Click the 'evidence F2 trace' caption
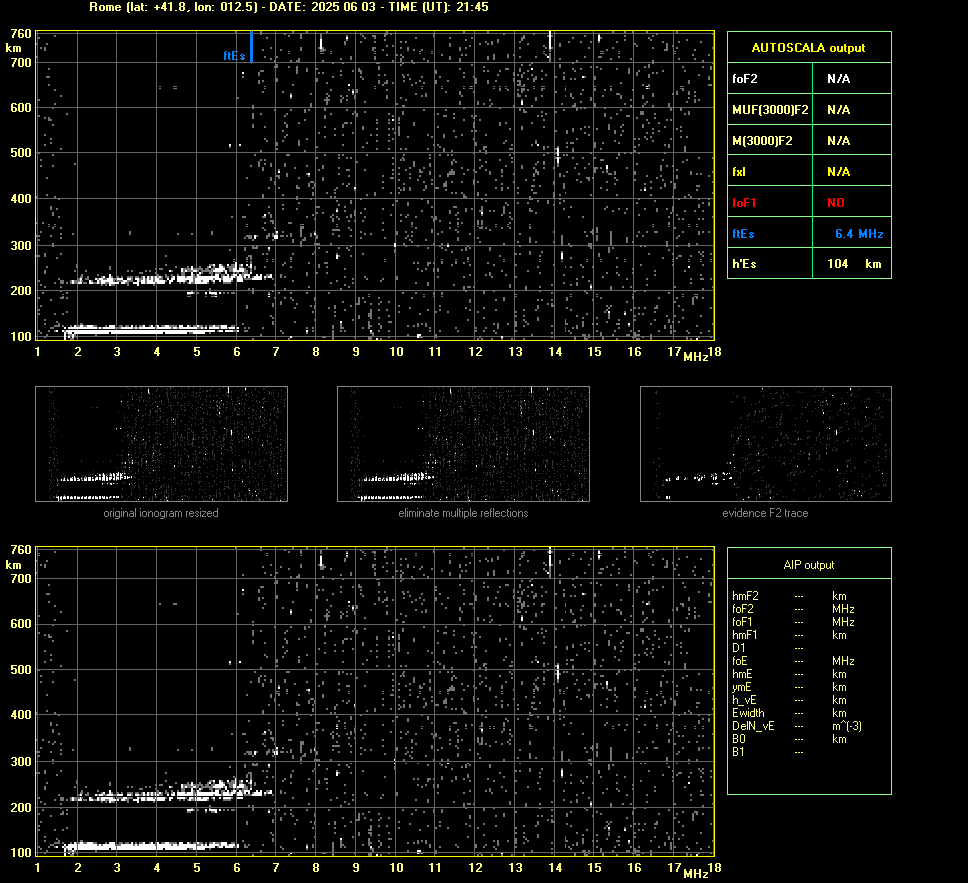This screenshot has width=968, height=883. pyautogui.click(x=766, y=513)
